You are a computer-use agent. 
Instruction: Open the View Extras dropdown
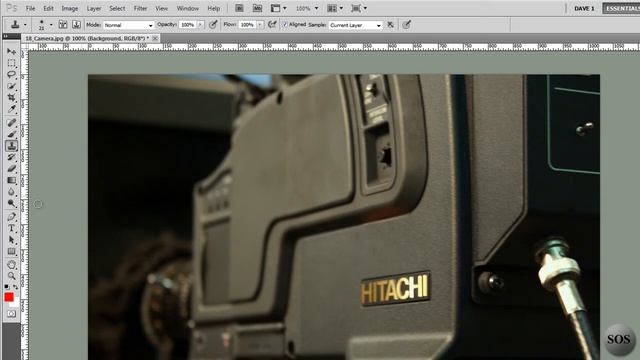pos(278,8)
